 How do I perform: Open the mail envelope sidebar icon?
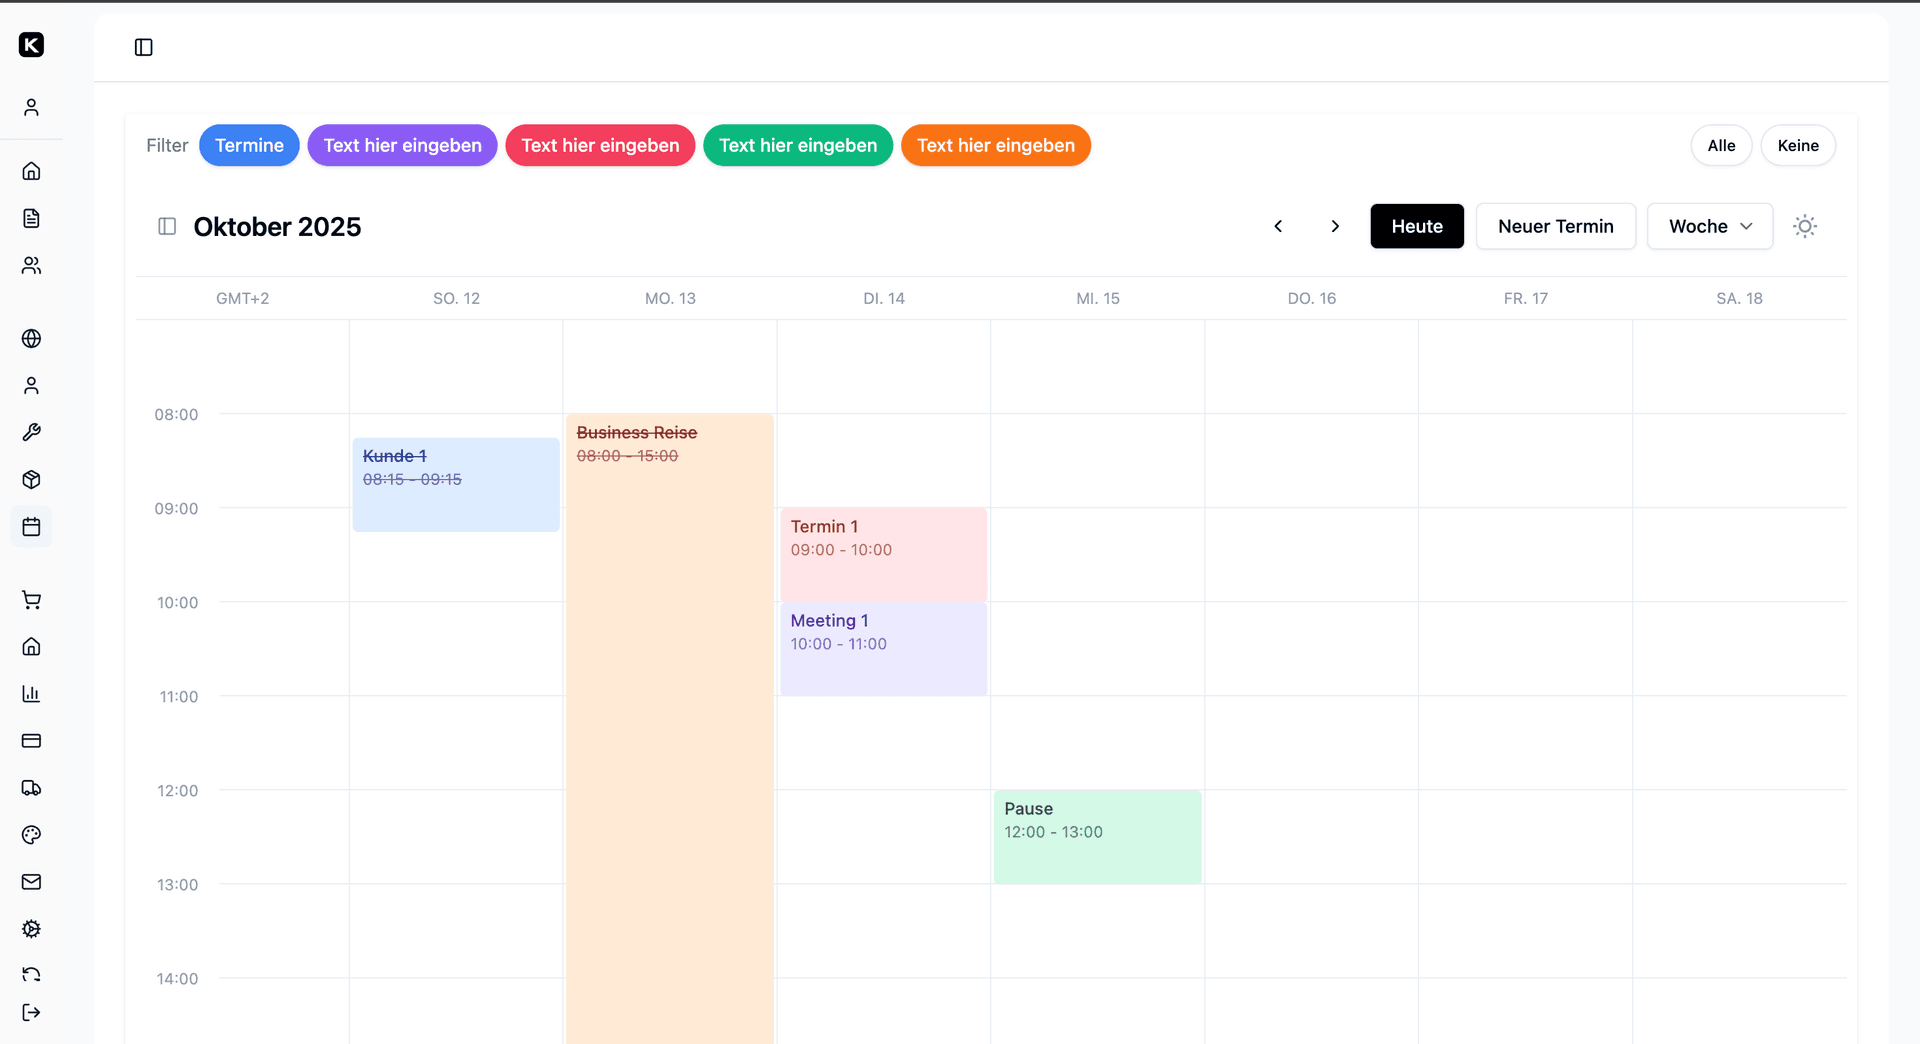[x=31, y=882]
